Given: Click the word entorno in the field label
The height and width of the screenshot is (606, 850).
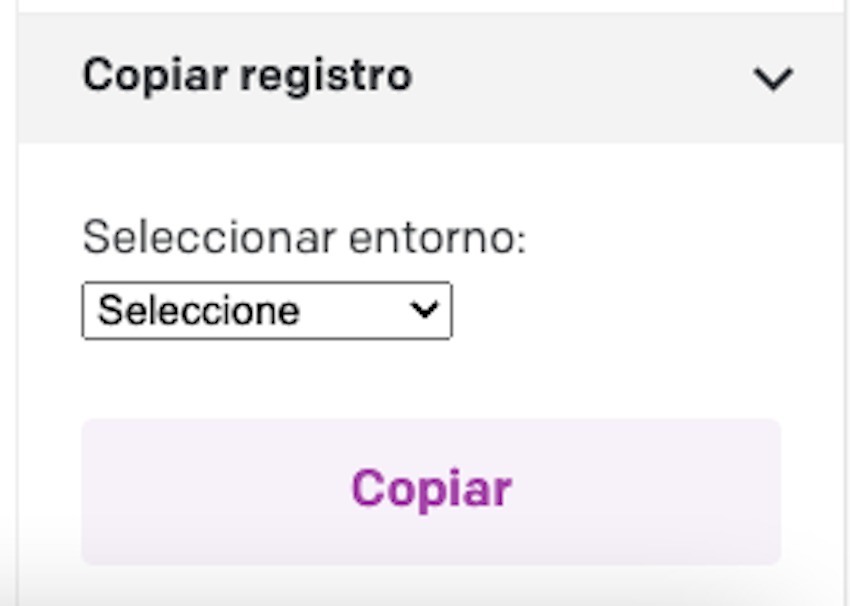Looking at the screenshot, I should coord(437,238).
